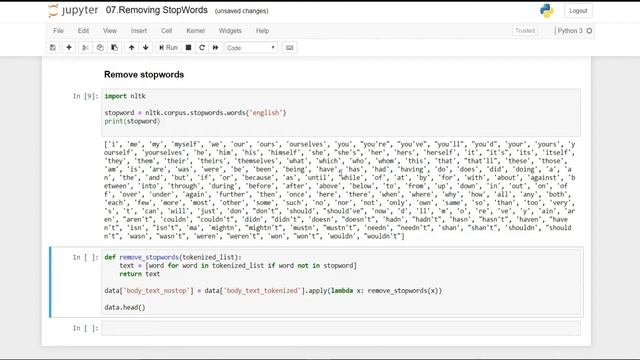The height and width of the screenshot is (360, 640).
Task: Click the Python 3 kernel label
Action: coord(570,31)
